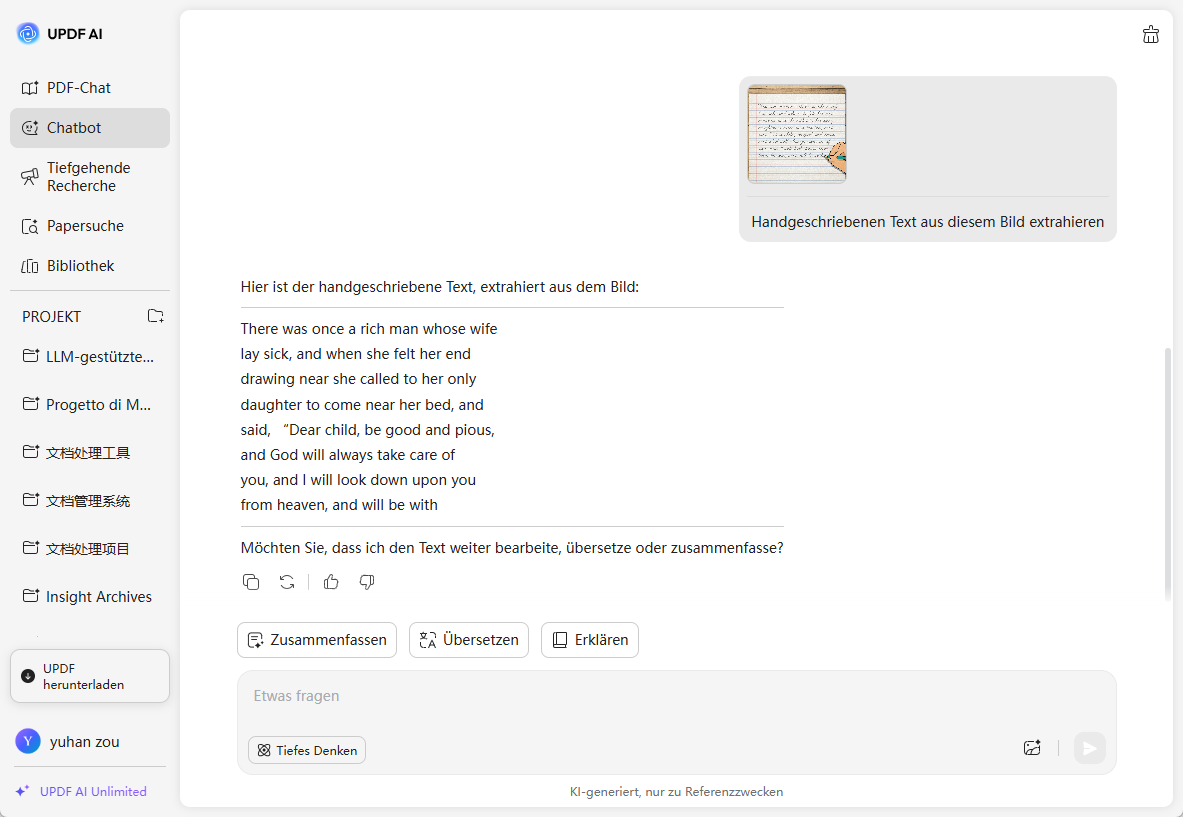Click 'KI-generiert, nur zu Referenzzwecken' notice

click(x=676, y=791)
